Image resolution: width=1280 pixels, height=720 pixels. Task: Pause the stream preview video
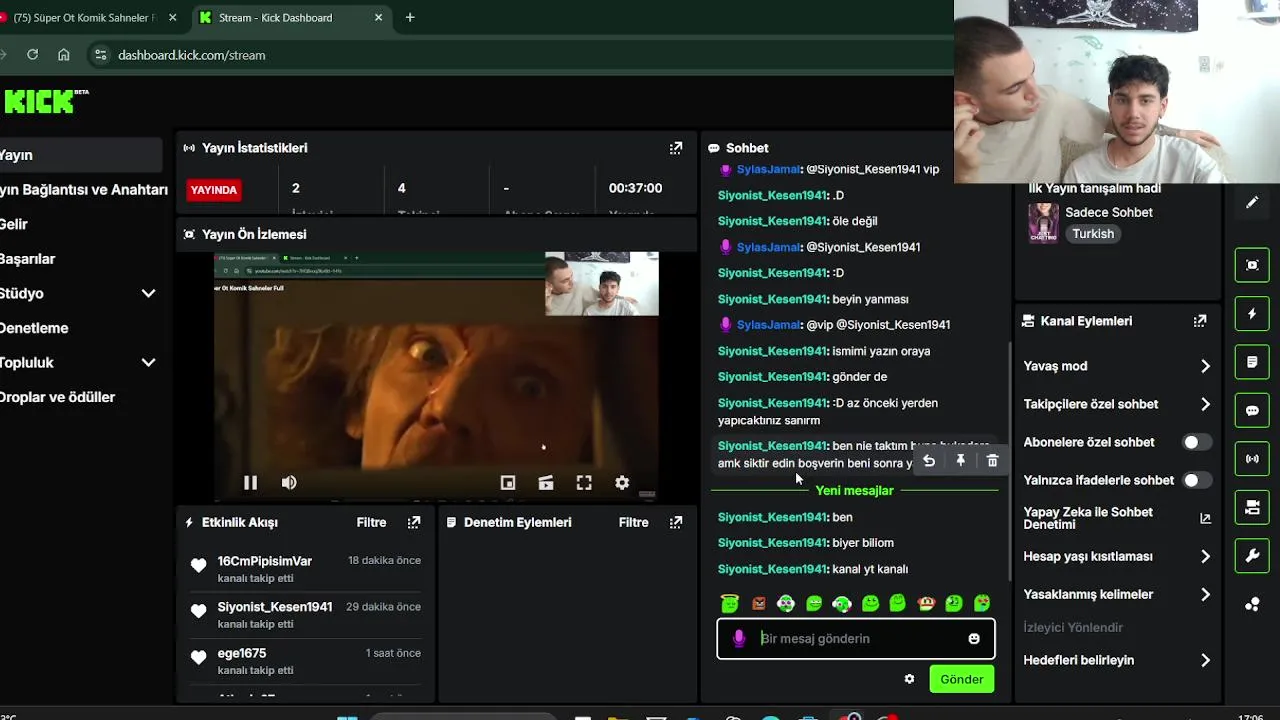250,483
